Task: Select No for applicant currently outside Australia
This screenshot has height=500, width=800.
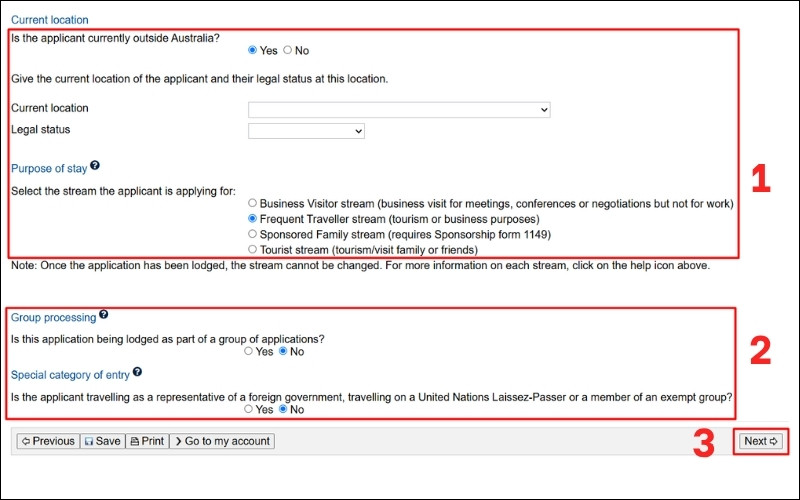Action: [288, 50]
